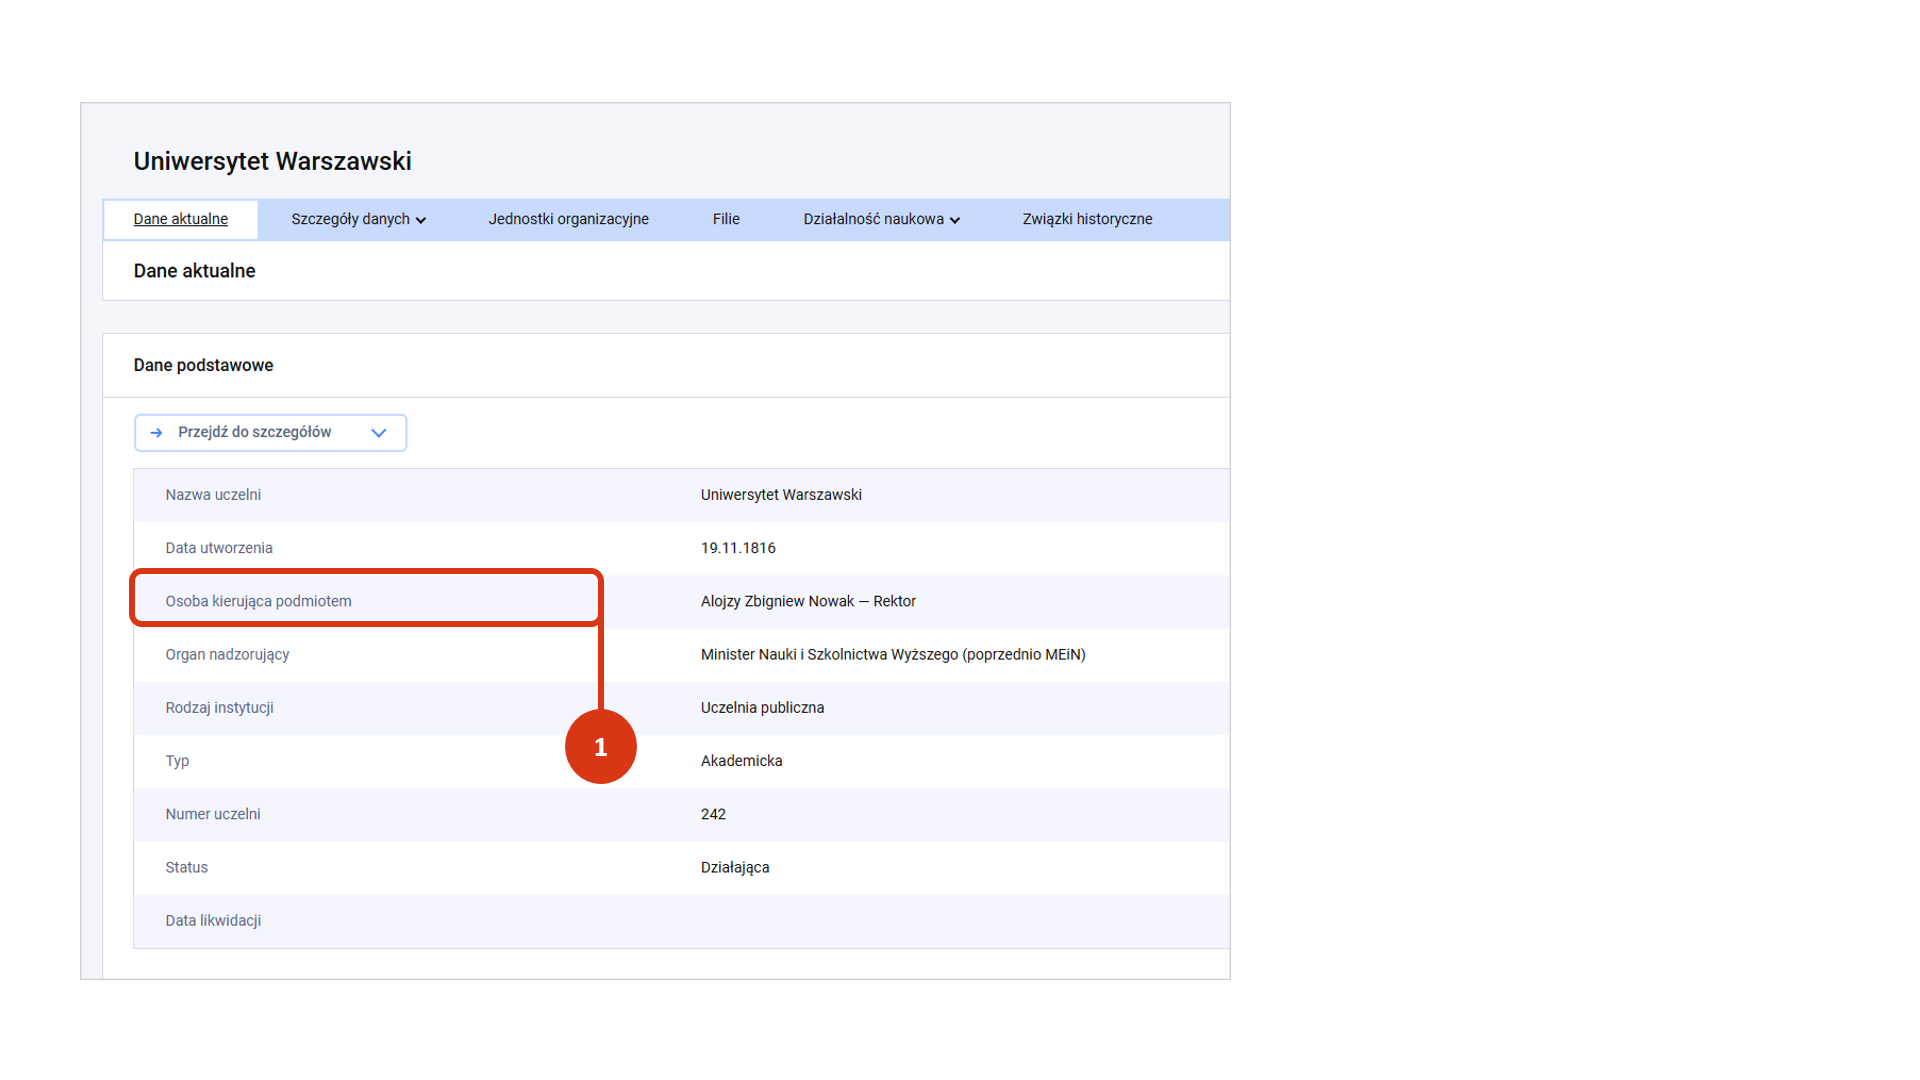Go to the Filie tab
The width and height of the screenshot is (1920, 1080).
[x=726, y=219]
